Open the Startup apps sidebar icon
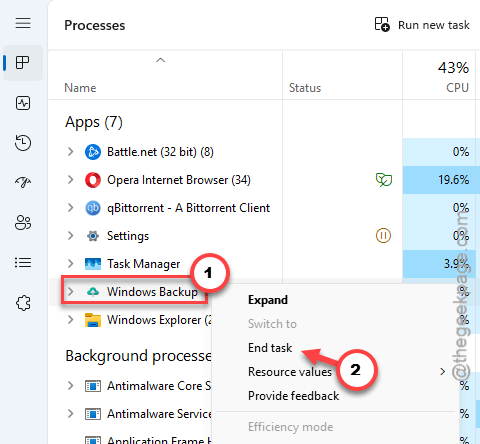This screenshot has height=444, width=480. [x=23, y=182]
